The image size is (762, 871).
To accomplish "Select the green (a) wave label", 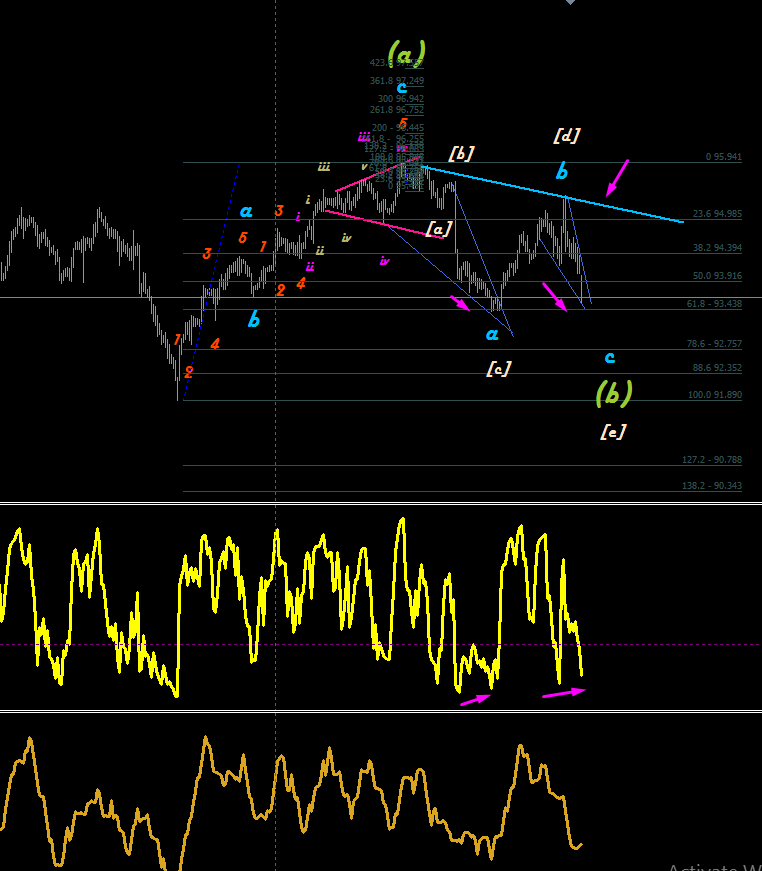I will [x=407, y=54].
